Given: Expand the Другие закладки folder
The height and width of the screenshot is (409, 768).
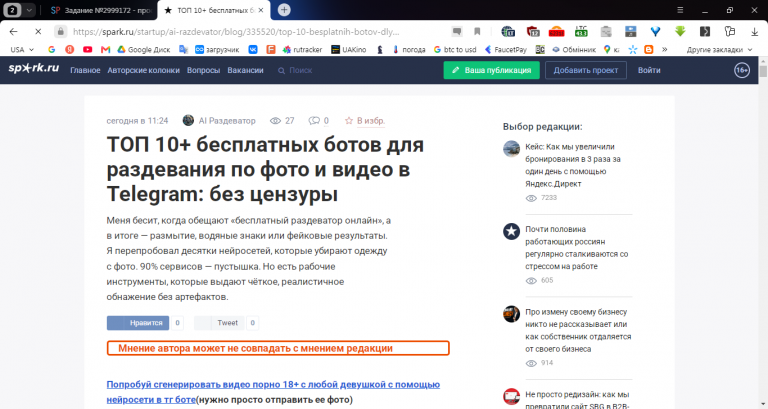Looking at the screenshot, I should pos(719,49).
